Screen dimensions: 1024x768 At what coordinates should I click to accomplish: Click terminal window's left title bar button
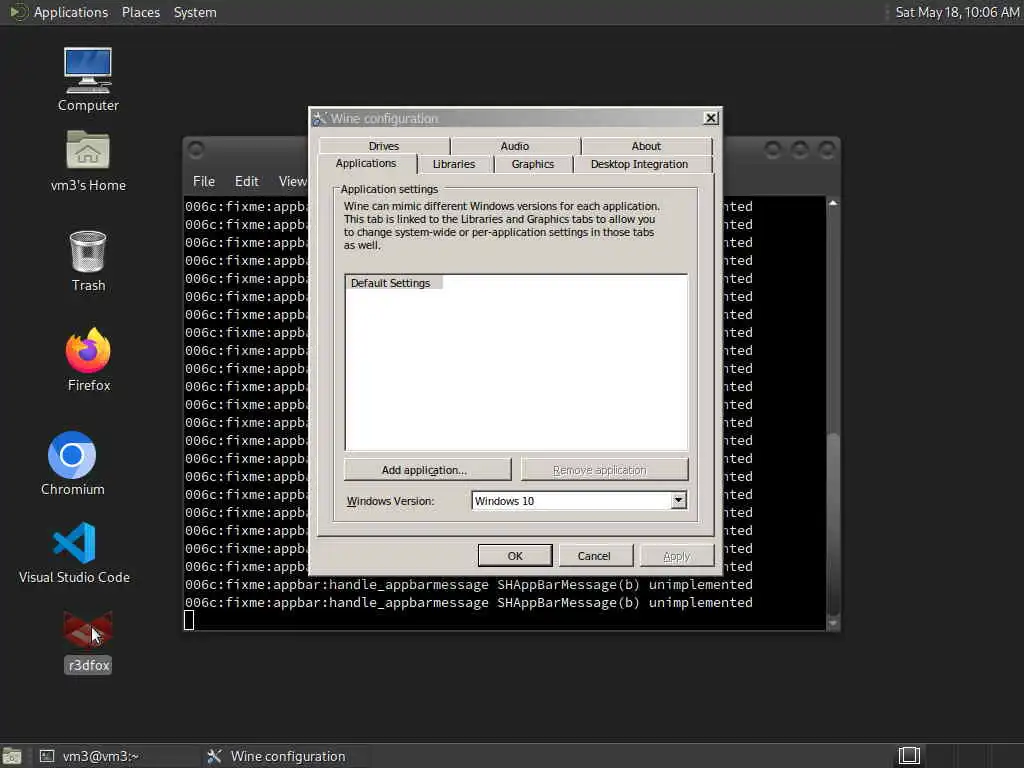196,150
